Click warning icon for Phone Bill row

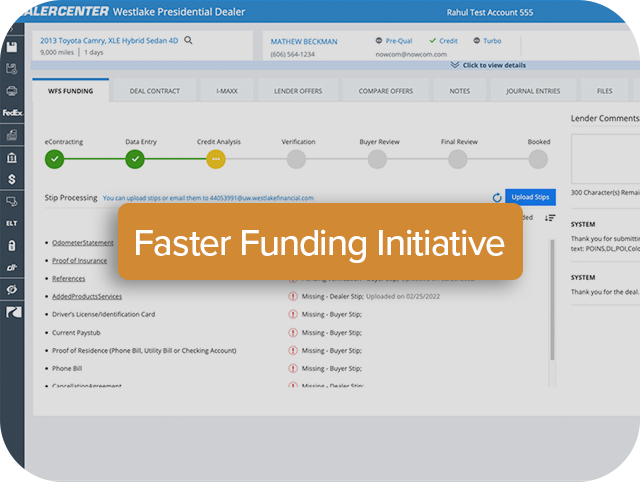[x=293, y=369]
